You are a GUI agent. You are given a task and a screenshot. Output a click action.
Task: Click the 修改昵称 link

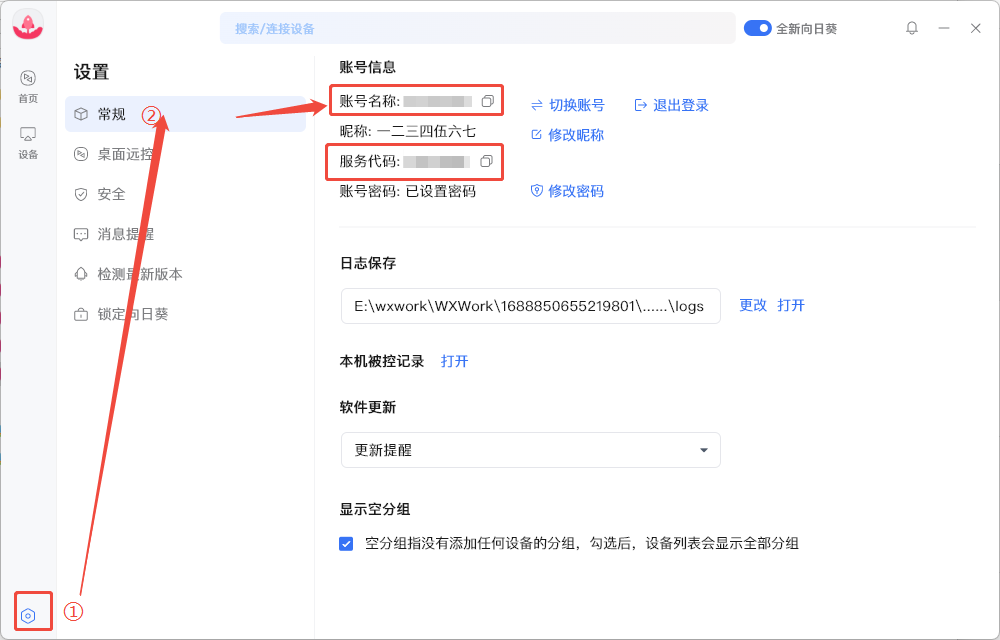(x=568, y=135)
